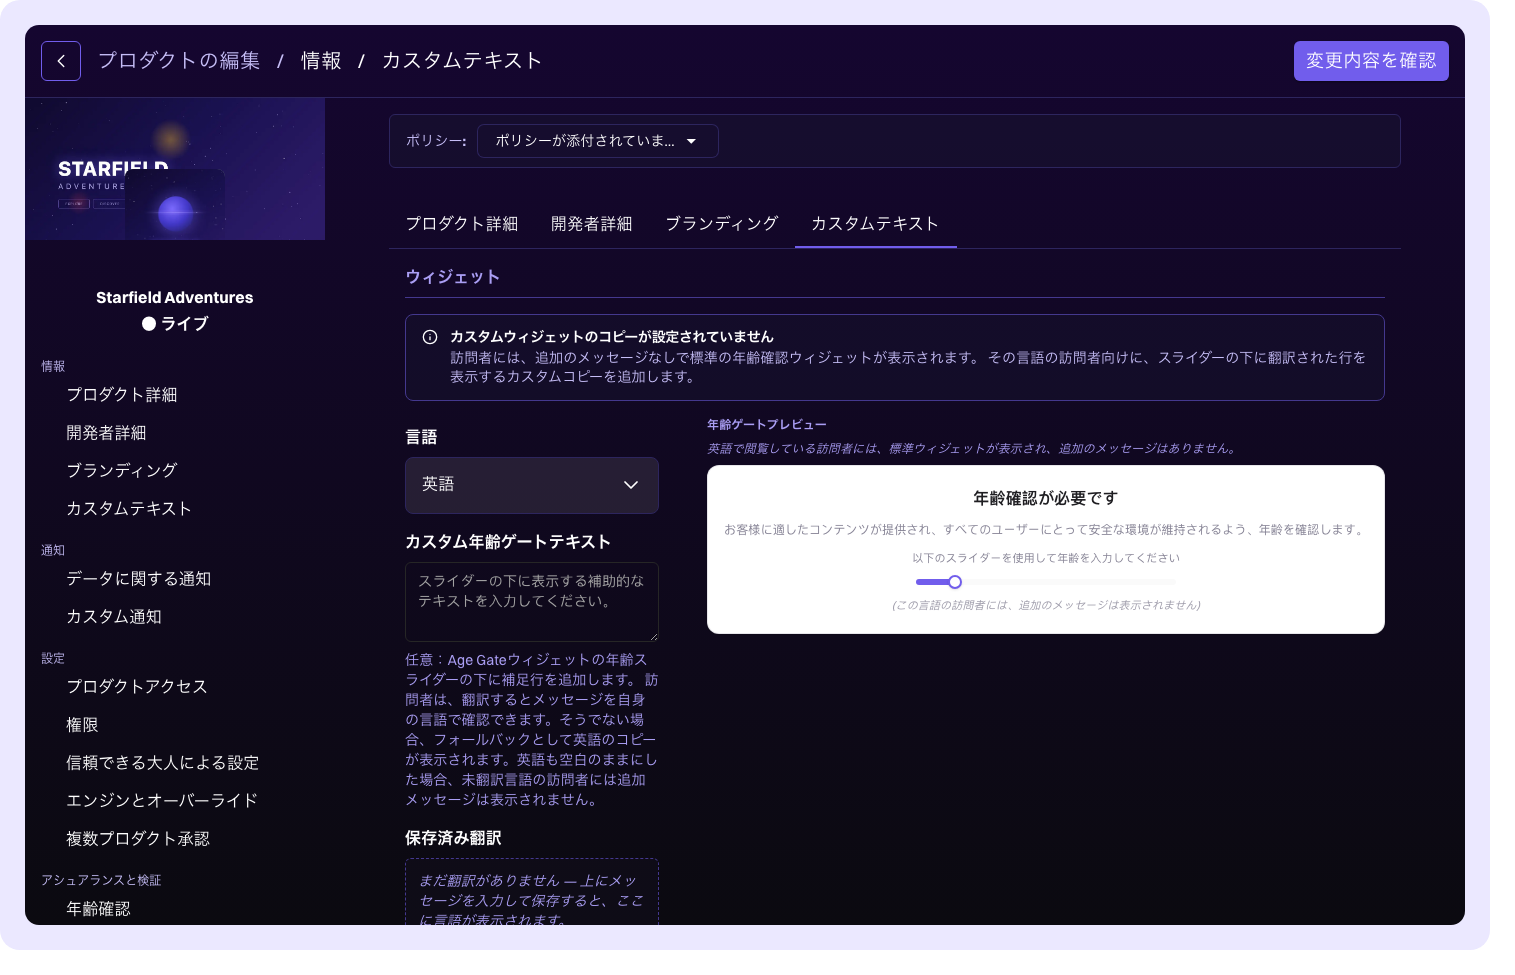Open 権限 in the sidebar

click(x=82, y=725)
